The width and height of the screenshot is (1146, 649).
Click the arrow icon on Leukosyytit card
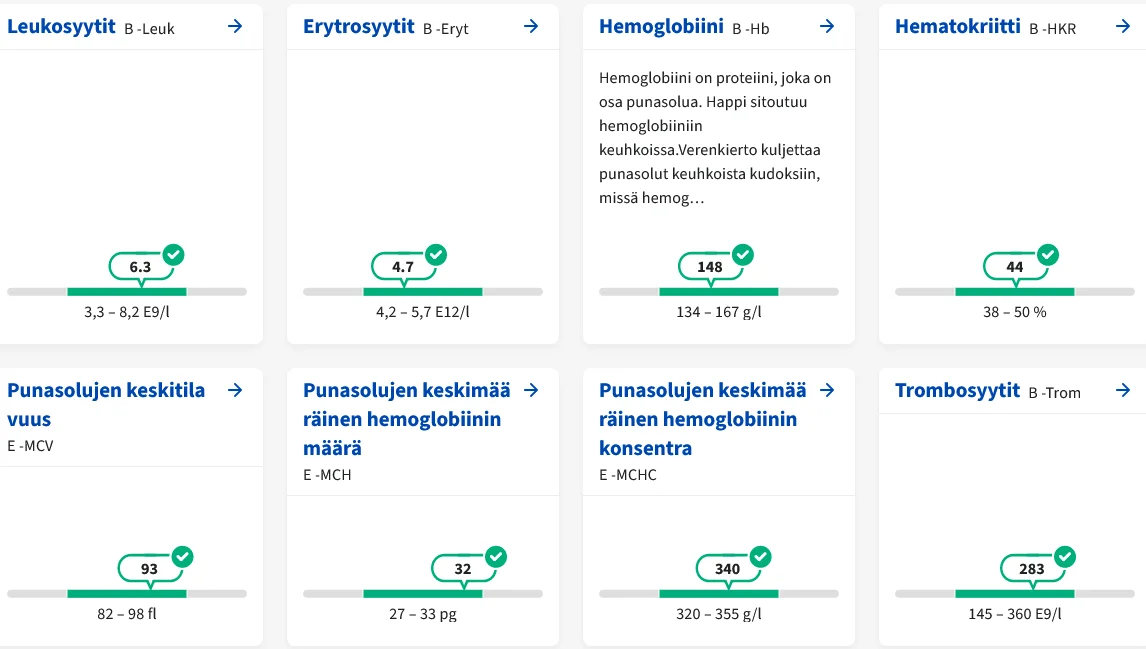click(235, 27)
